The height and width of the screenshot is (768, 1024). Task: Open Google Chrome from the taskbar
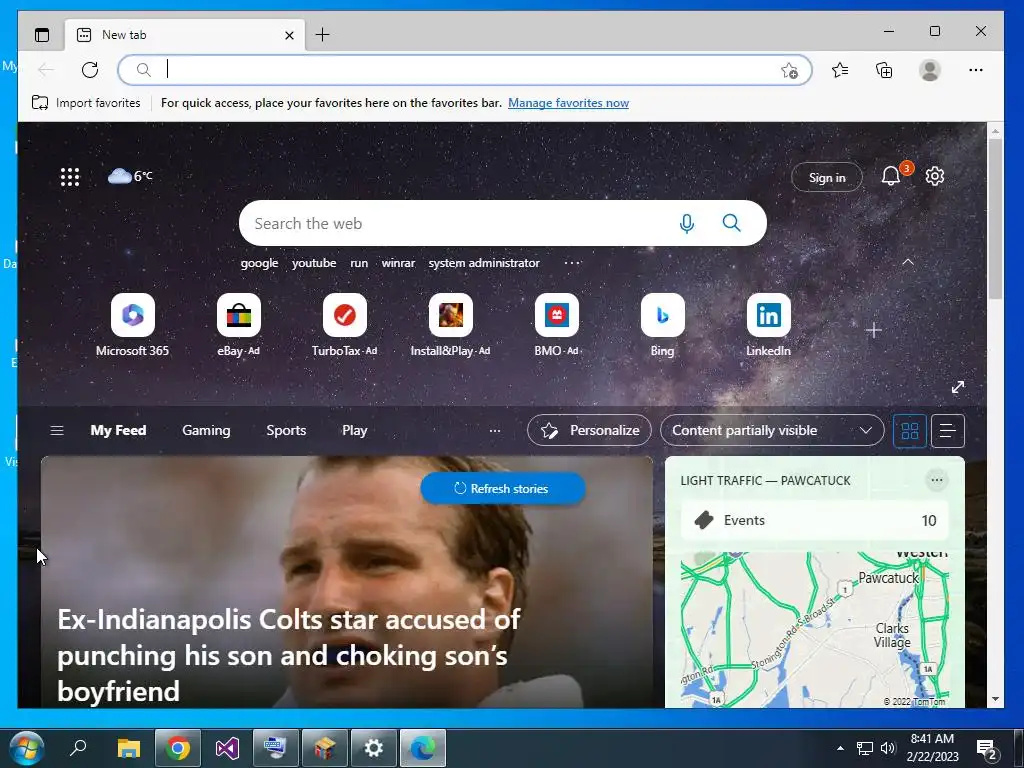tap(178, 748)
